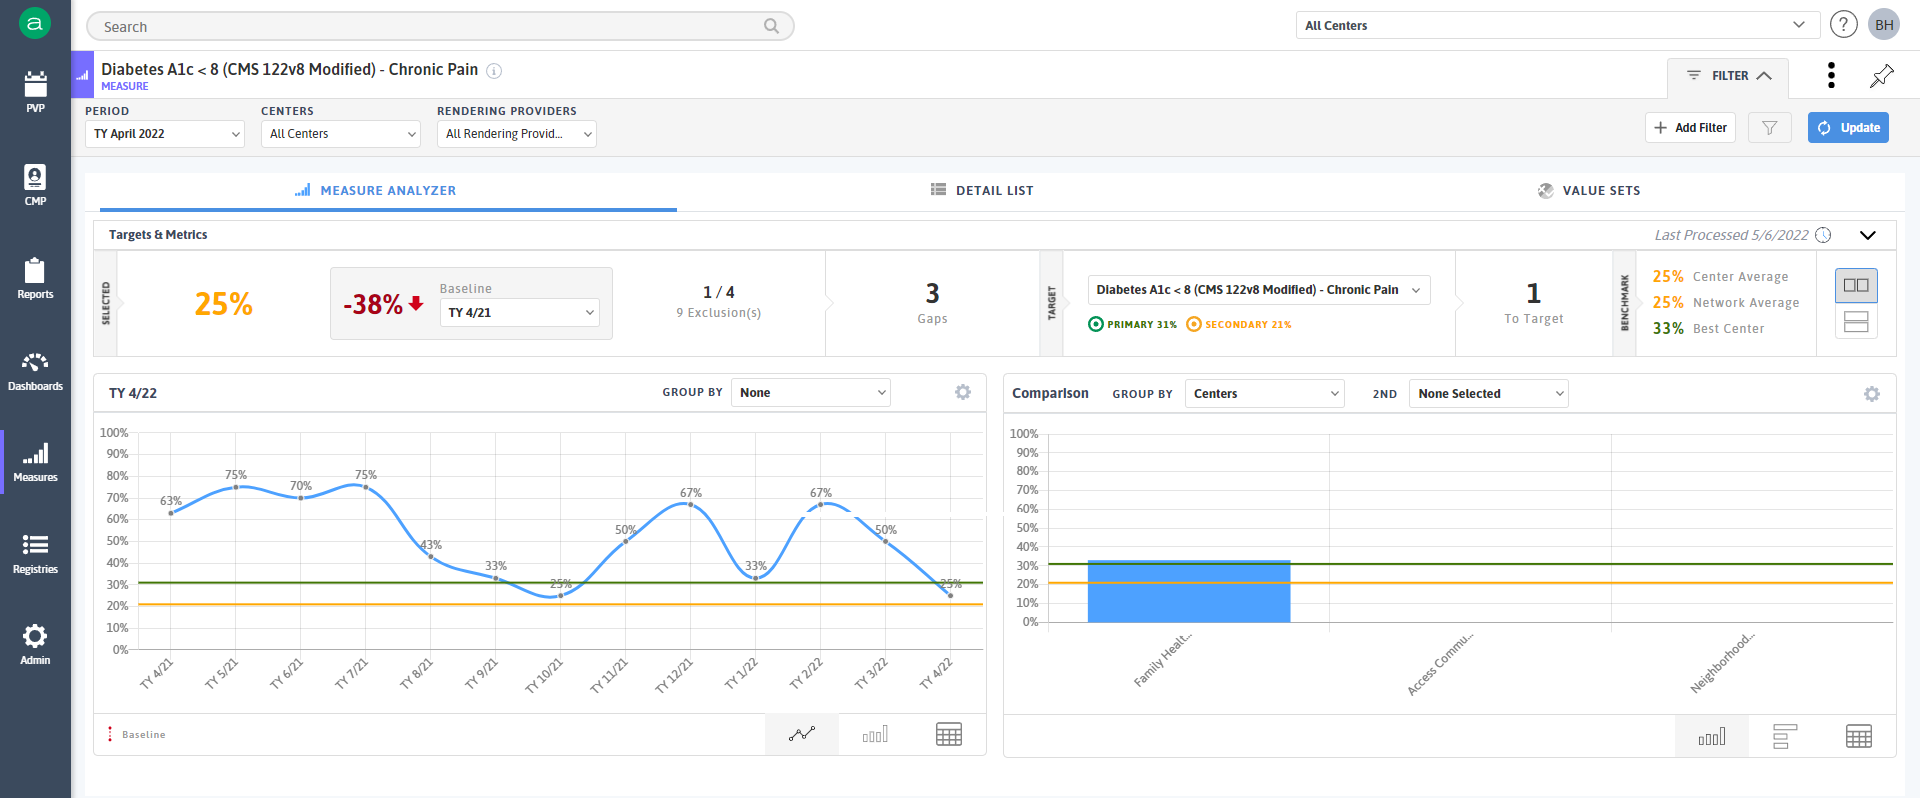Image resolution: width=1920 pixels, height=798 pixels.
Task: Collapse the Filter panel
Action: [x=1728, y=76]
